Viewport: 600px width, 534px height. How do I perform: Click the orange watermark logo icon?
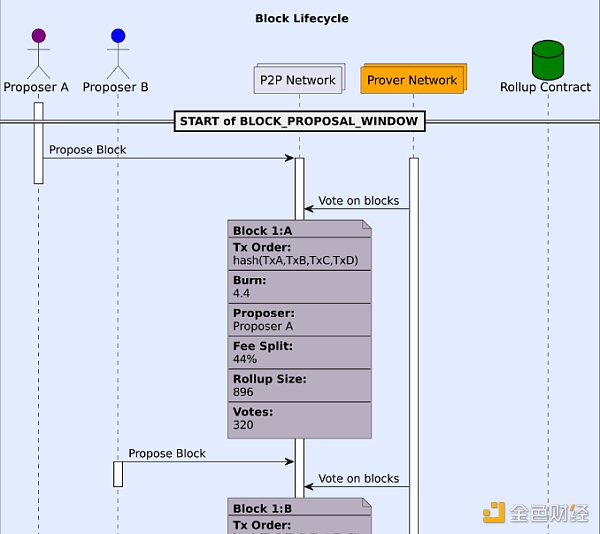point(494,513)
